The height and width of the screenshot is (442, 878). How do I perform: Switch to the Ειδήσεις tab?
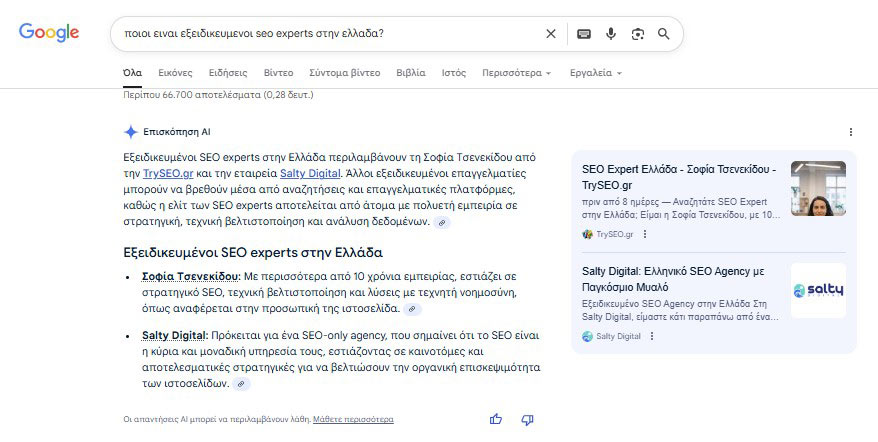[228, 73]
